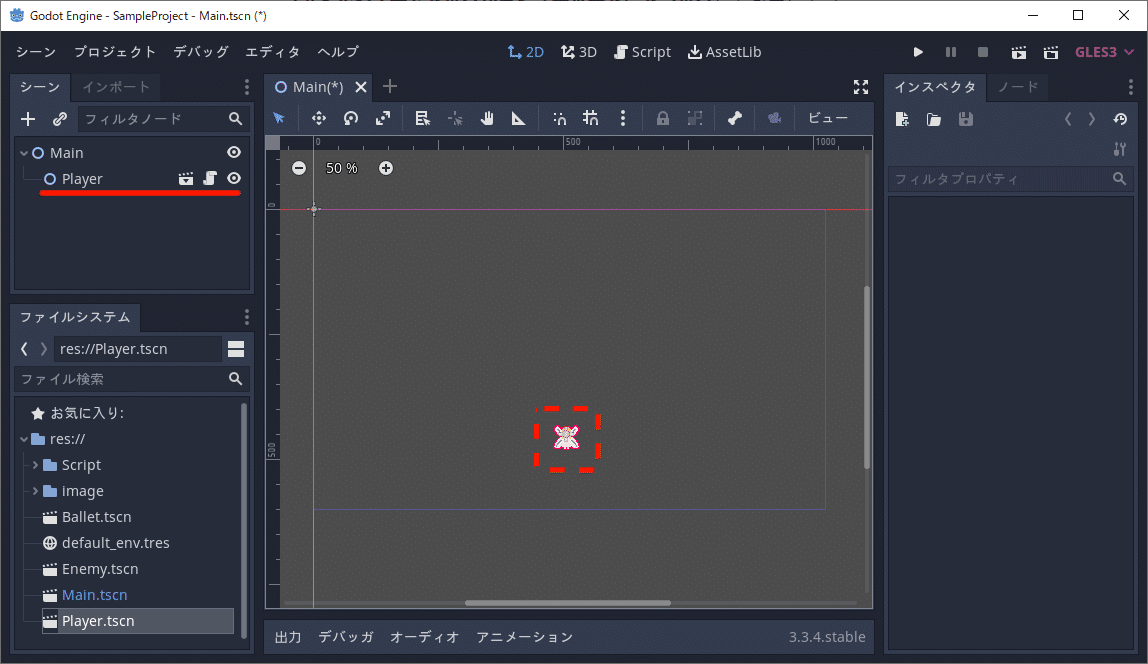Viewport: 1148px width, 664px height.
Task: Select default_env.tres file
Action: click(x=115, y=543)
